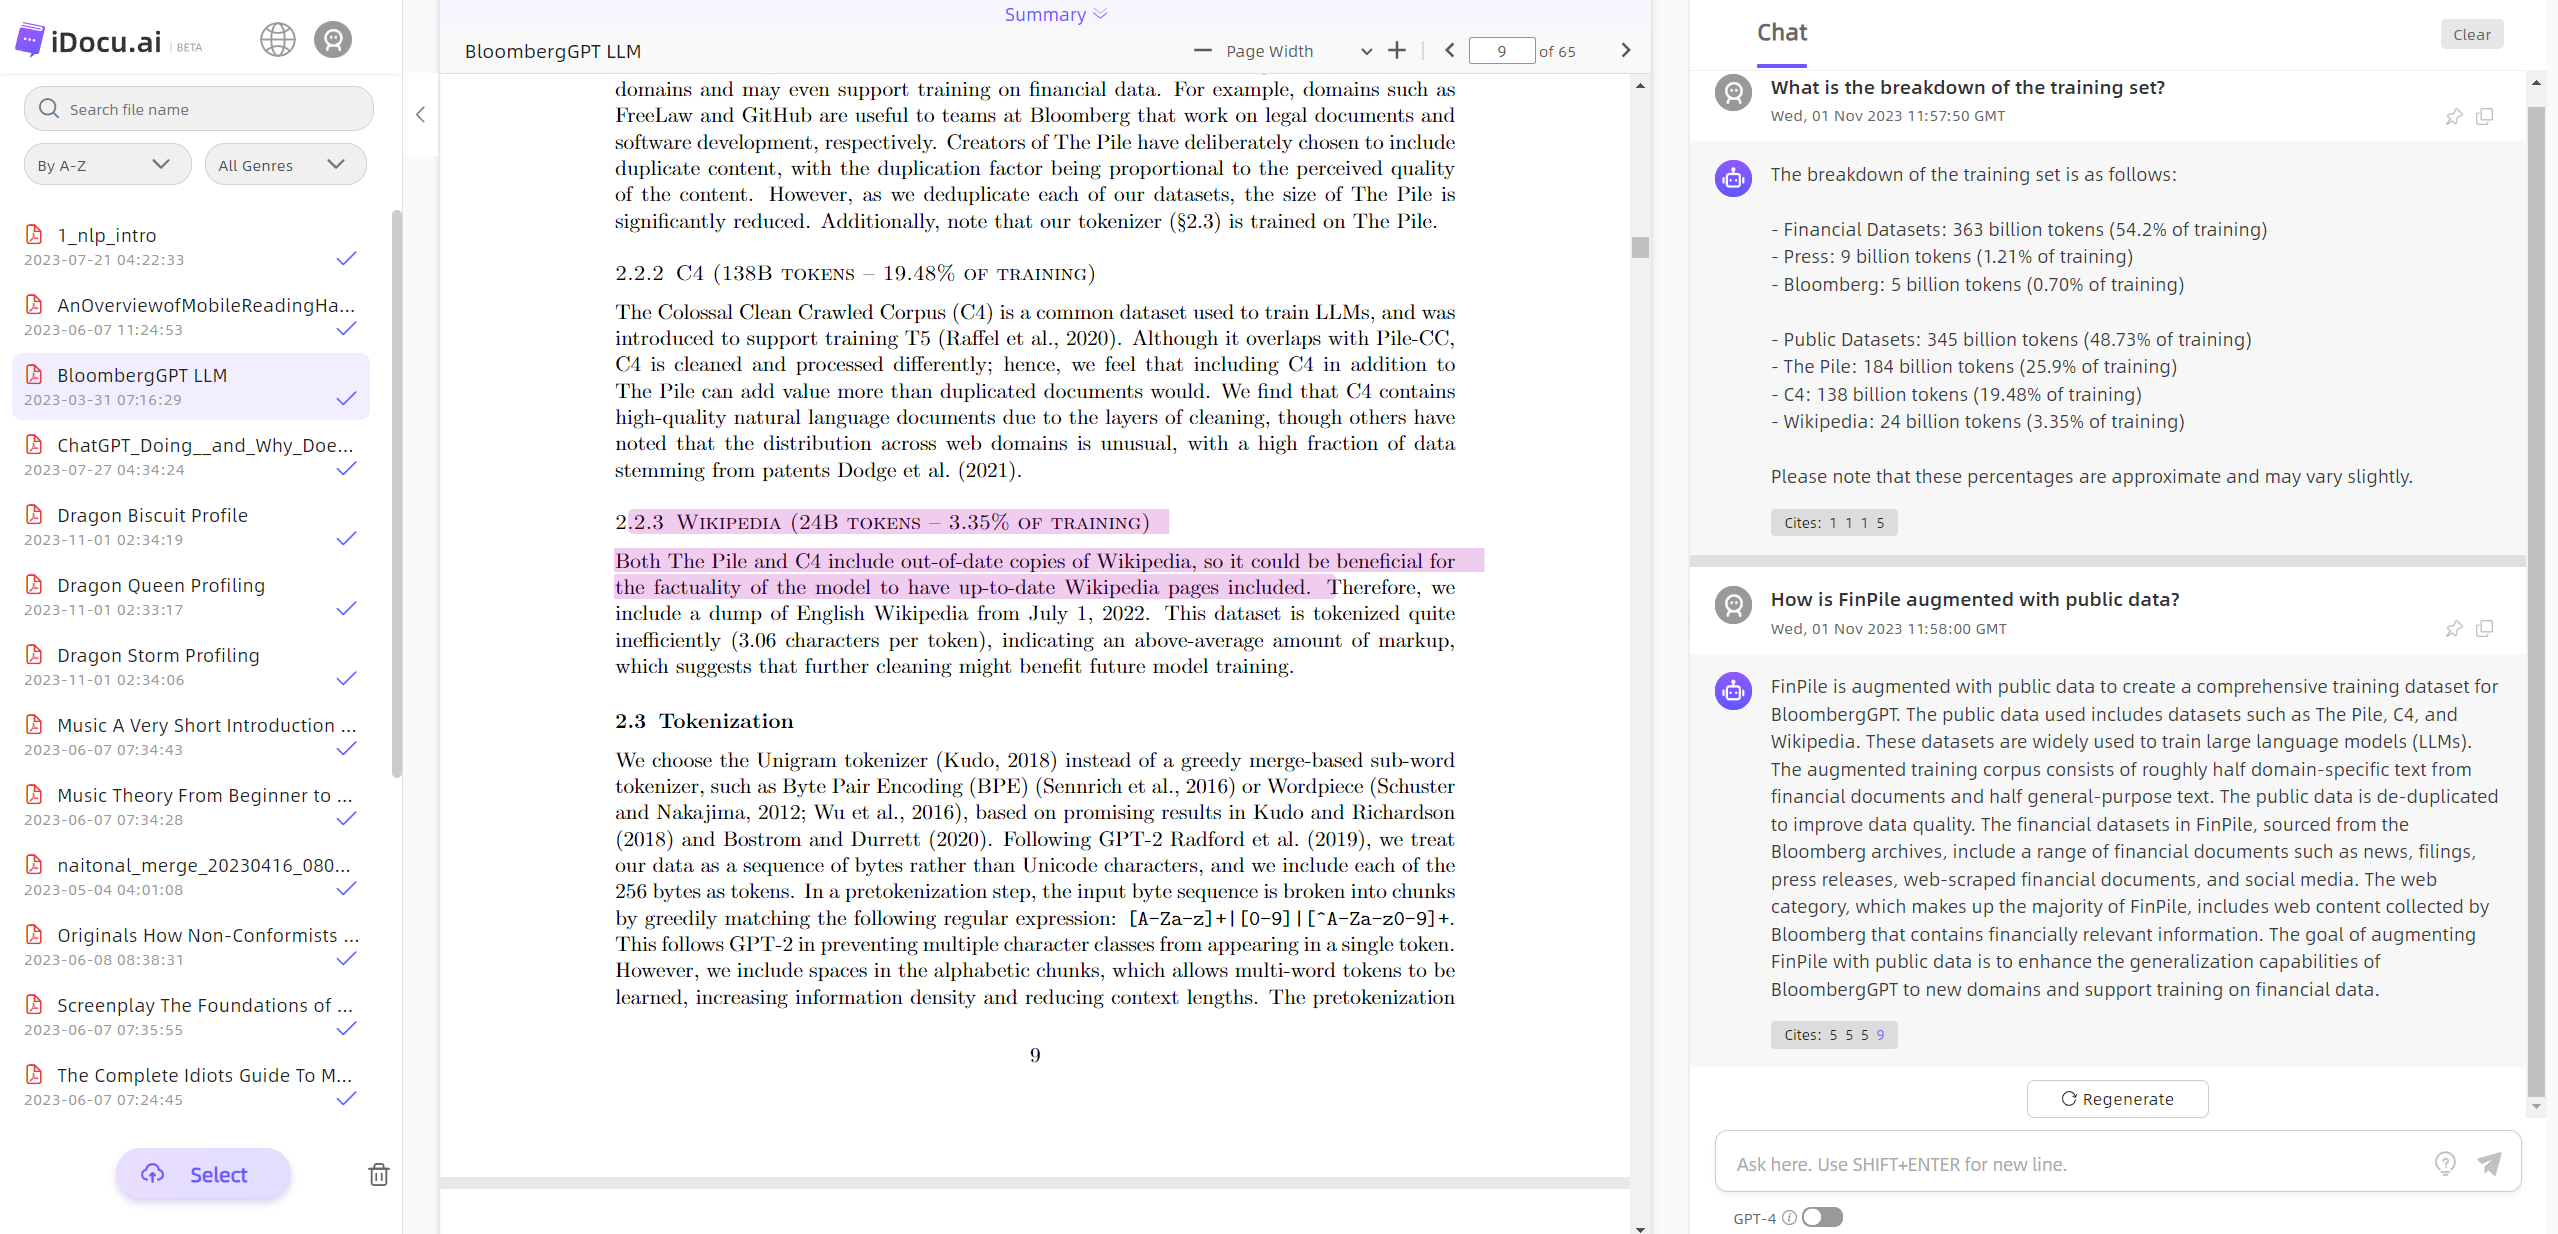The height and width of the screenshot is (1234, 2558).
Task: Open the By A-Z sort dropdown
Action: point(105,165)
